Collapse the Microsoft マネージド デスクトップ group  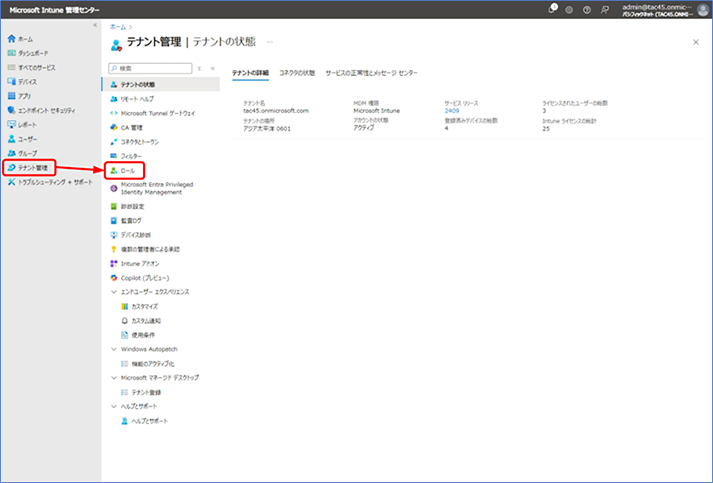114,377
